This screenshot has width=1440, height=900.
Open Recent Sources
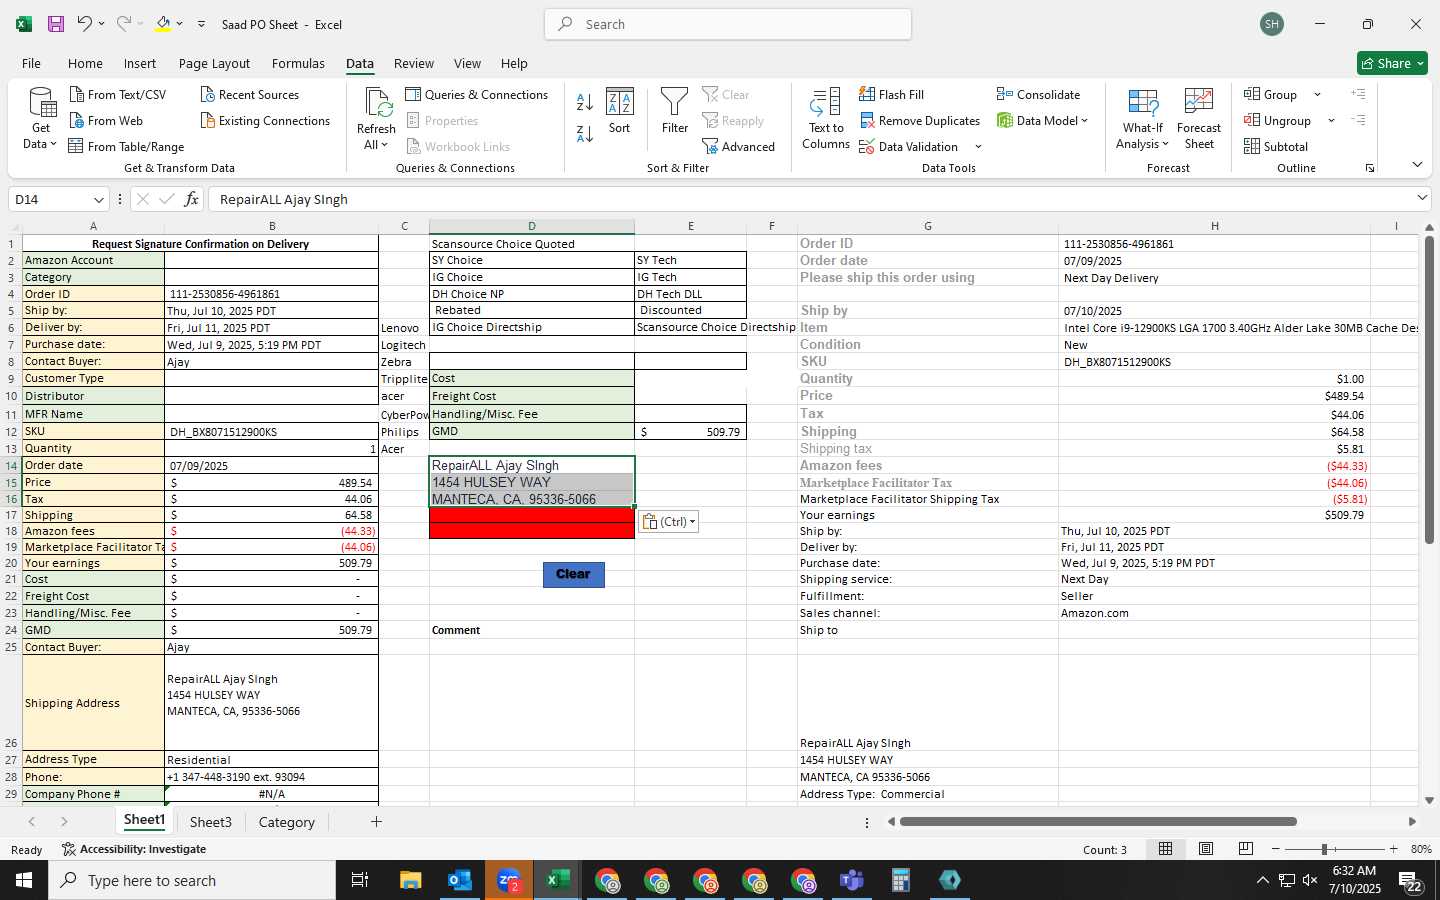(x=250, y=95)
